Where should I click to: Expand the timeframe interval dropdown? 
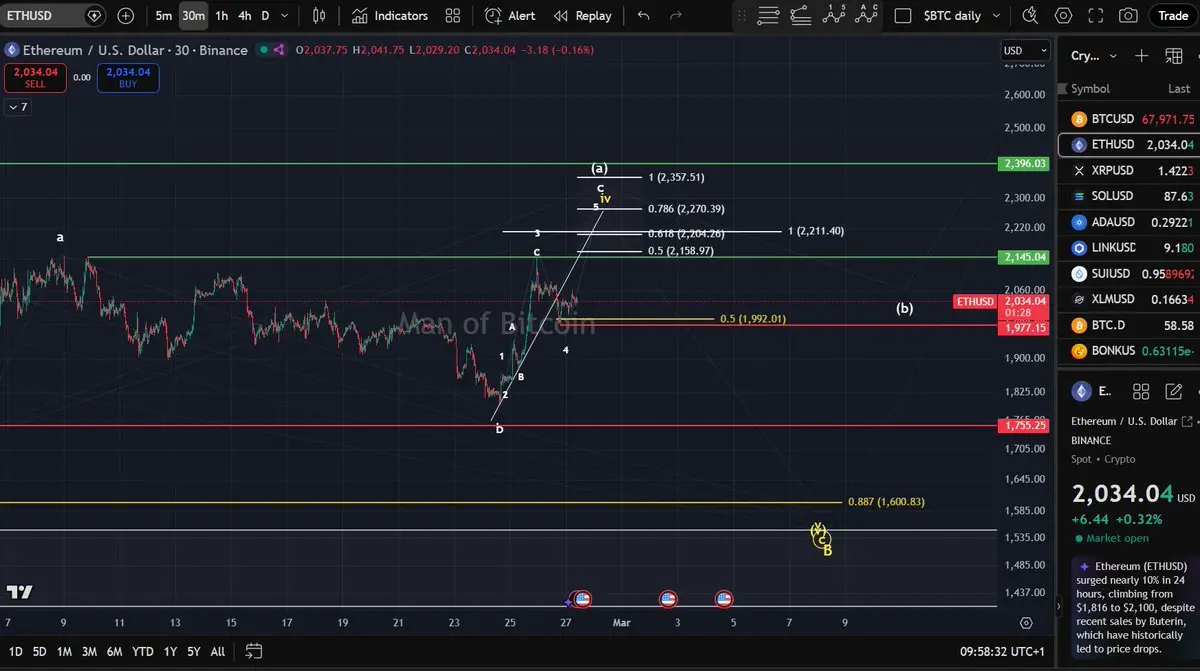point(285,16)
